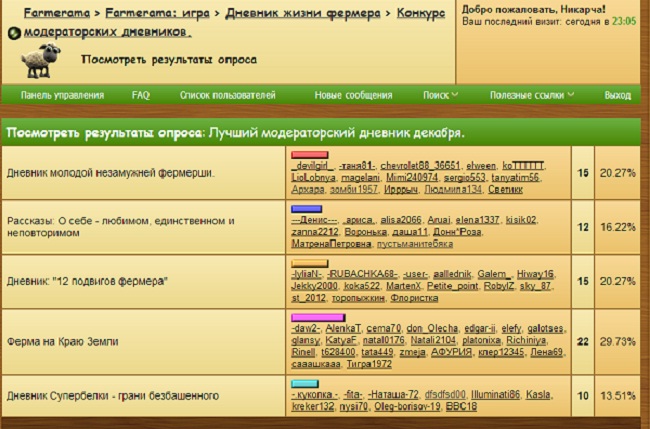Open voter profile galotses
Viewport: 650px width, 429px height.
pos(545,329)
